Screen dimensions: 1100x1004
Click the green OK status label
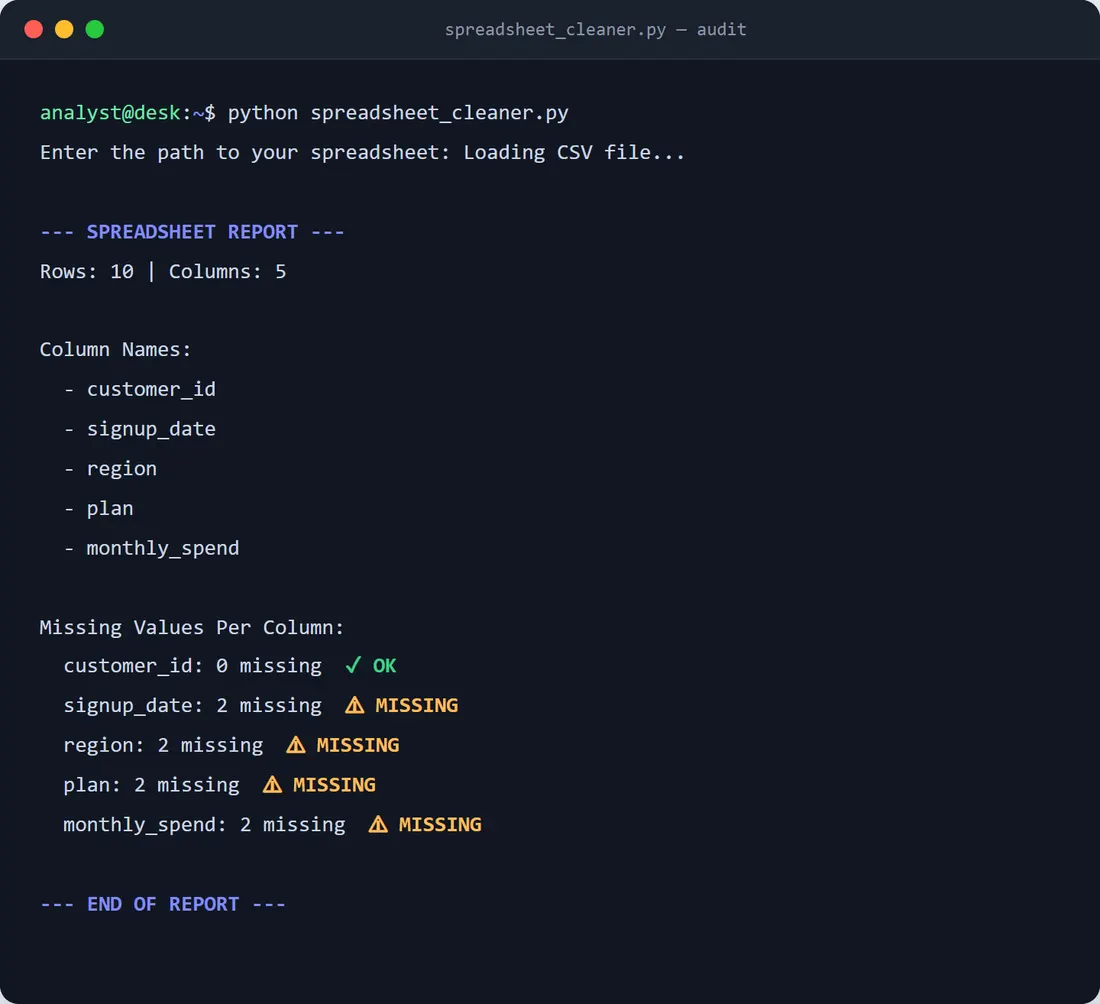[384, 666]
